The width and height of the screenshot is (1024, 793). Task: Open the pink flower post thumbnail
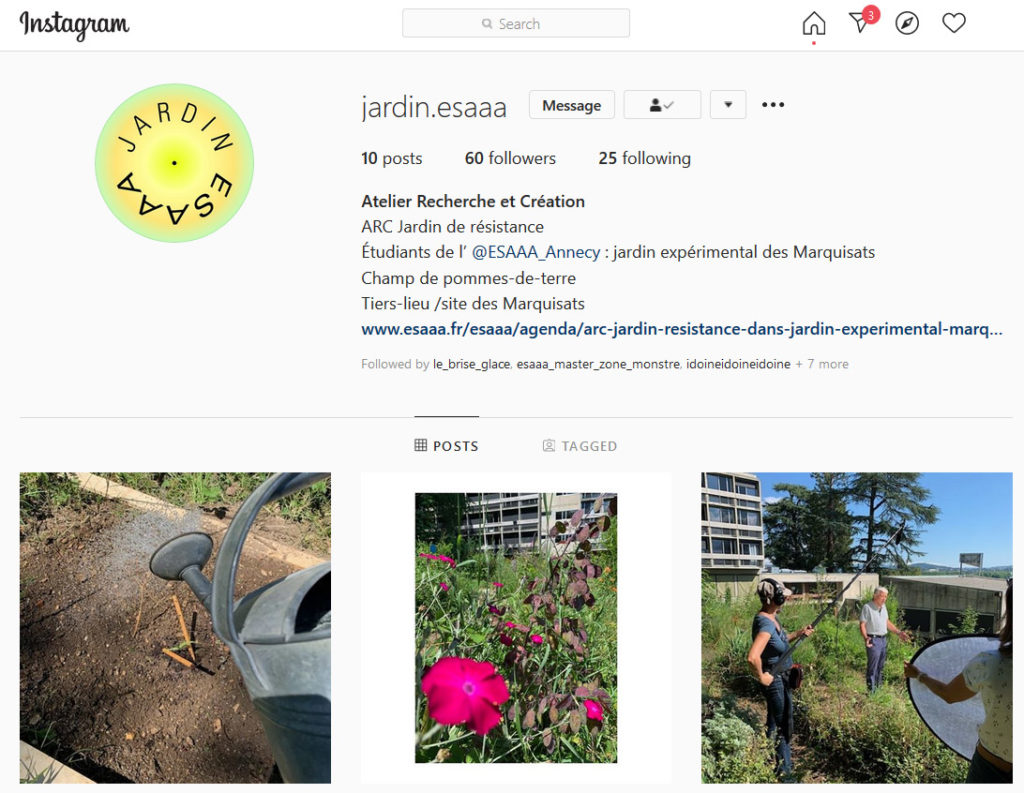516,628
